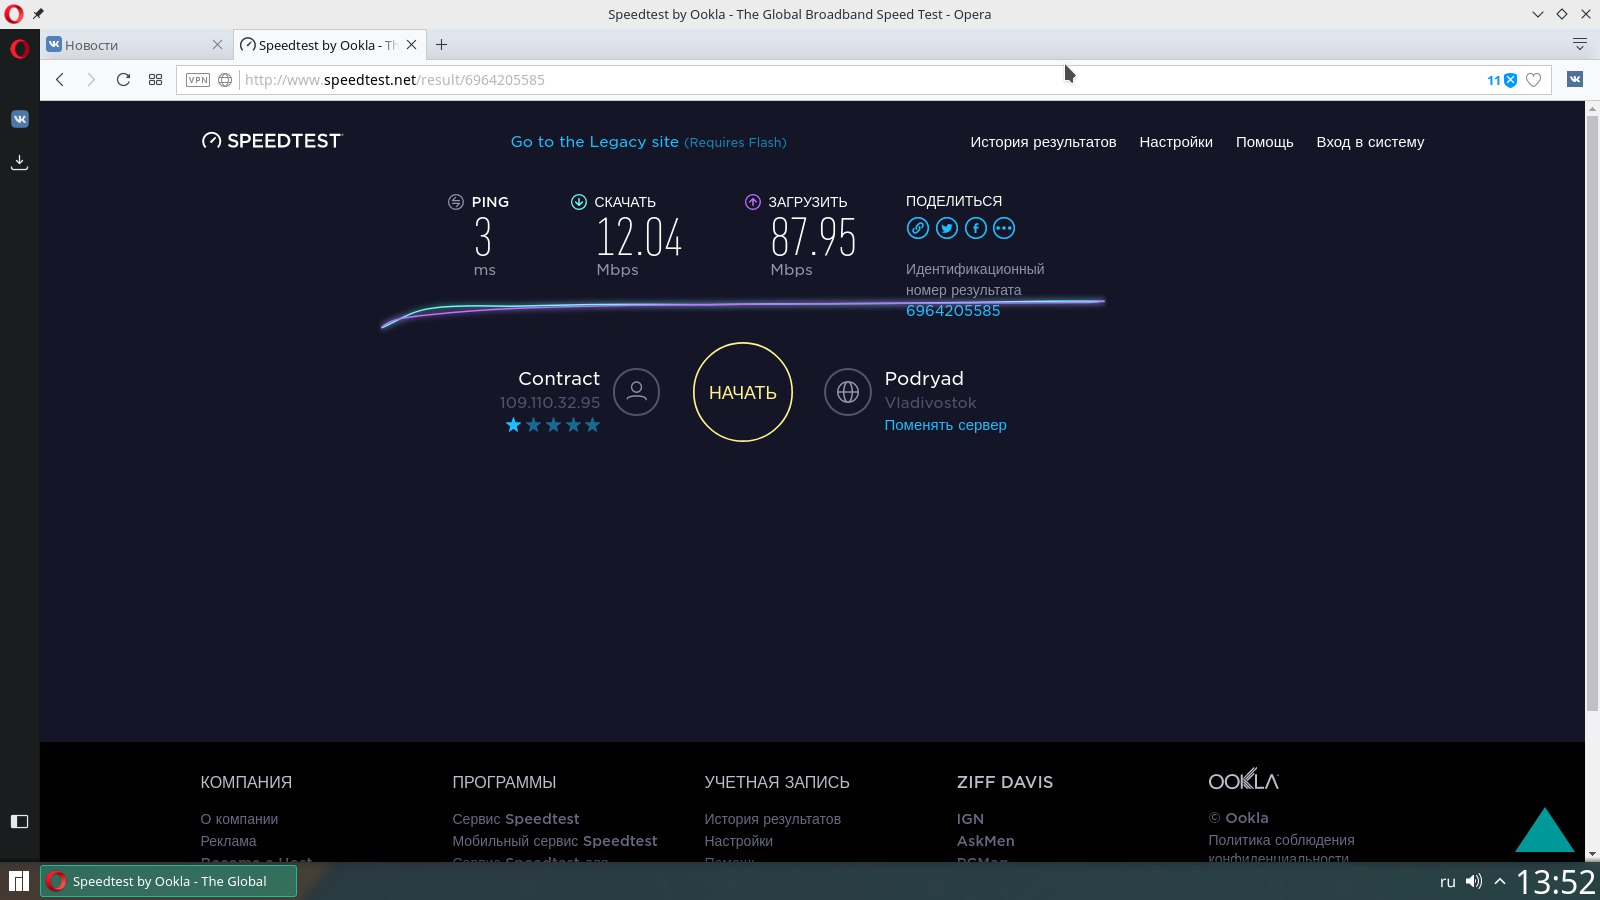1600x900 pixels.
Task: Open Вход в систему login
Action: pos(1370,142)
